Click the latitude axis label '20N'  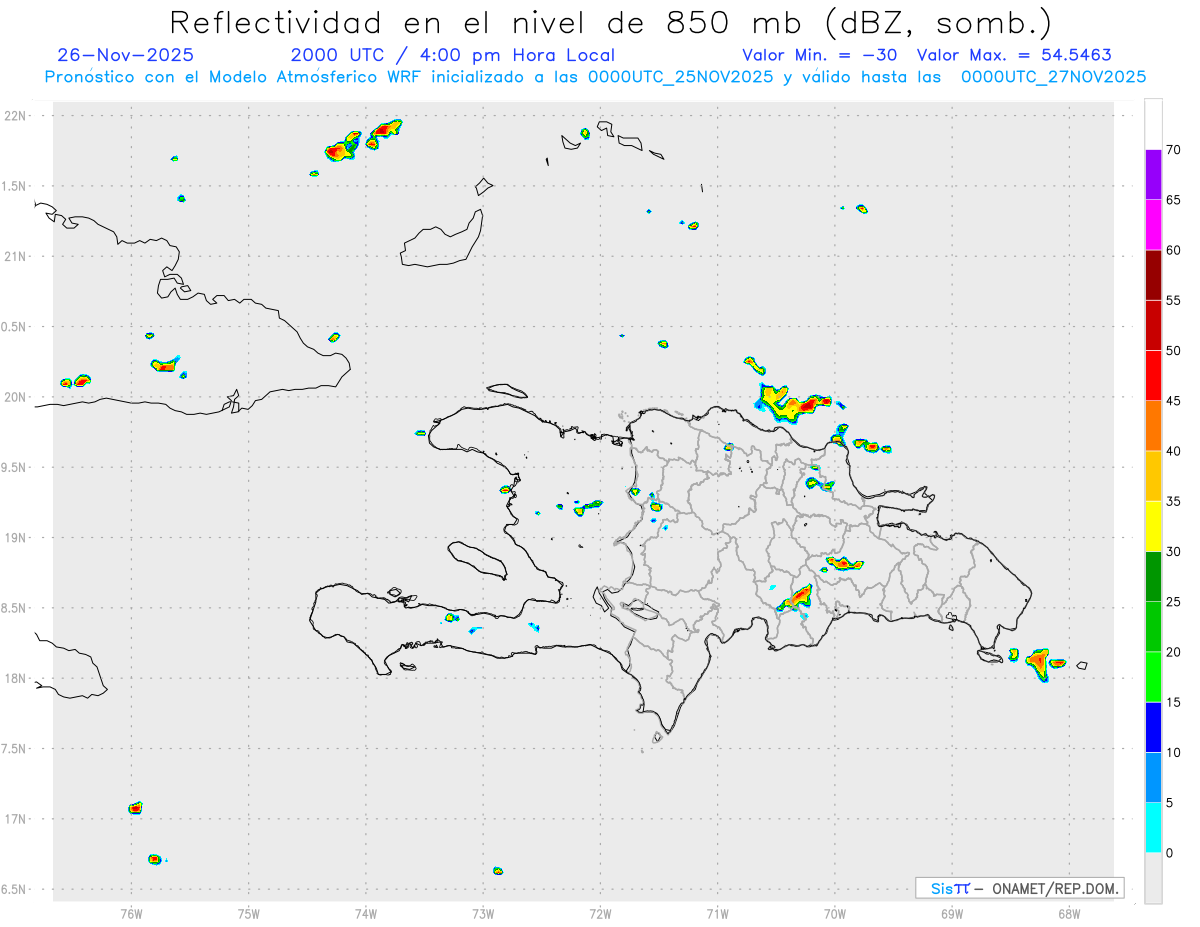click(17, 397)
